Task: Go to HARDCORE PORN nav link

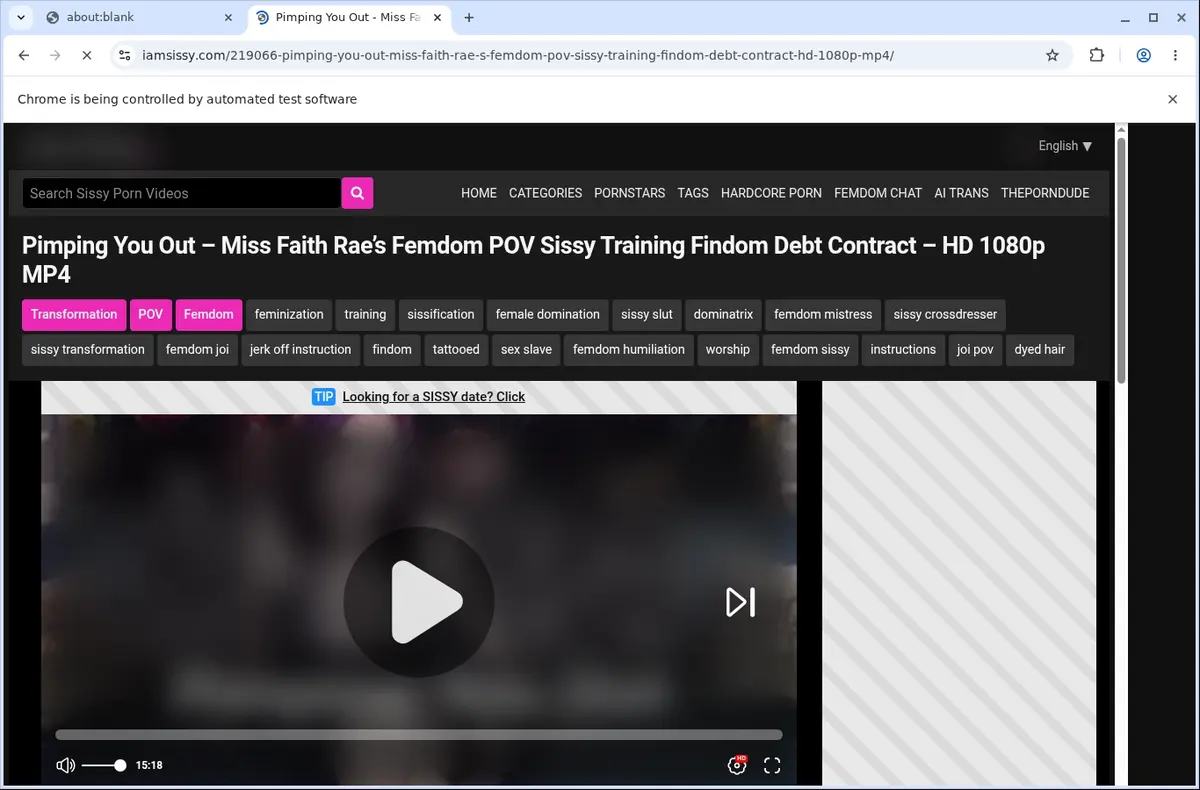Action: [x=771, y=193]
